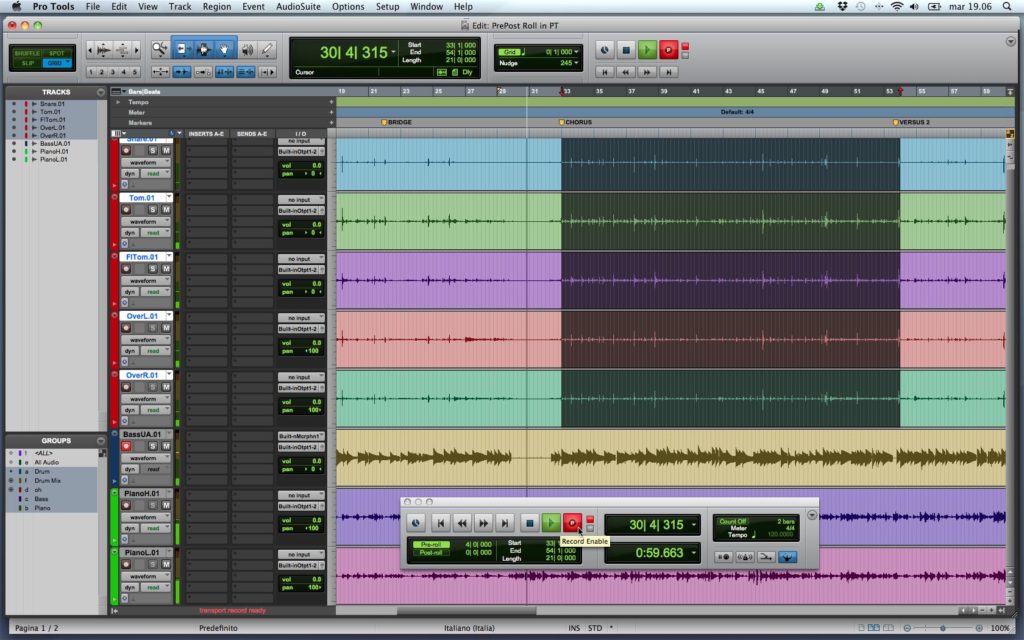Select the Scrubber speaker tool
1024x640 pixels.
pos(248,50)
